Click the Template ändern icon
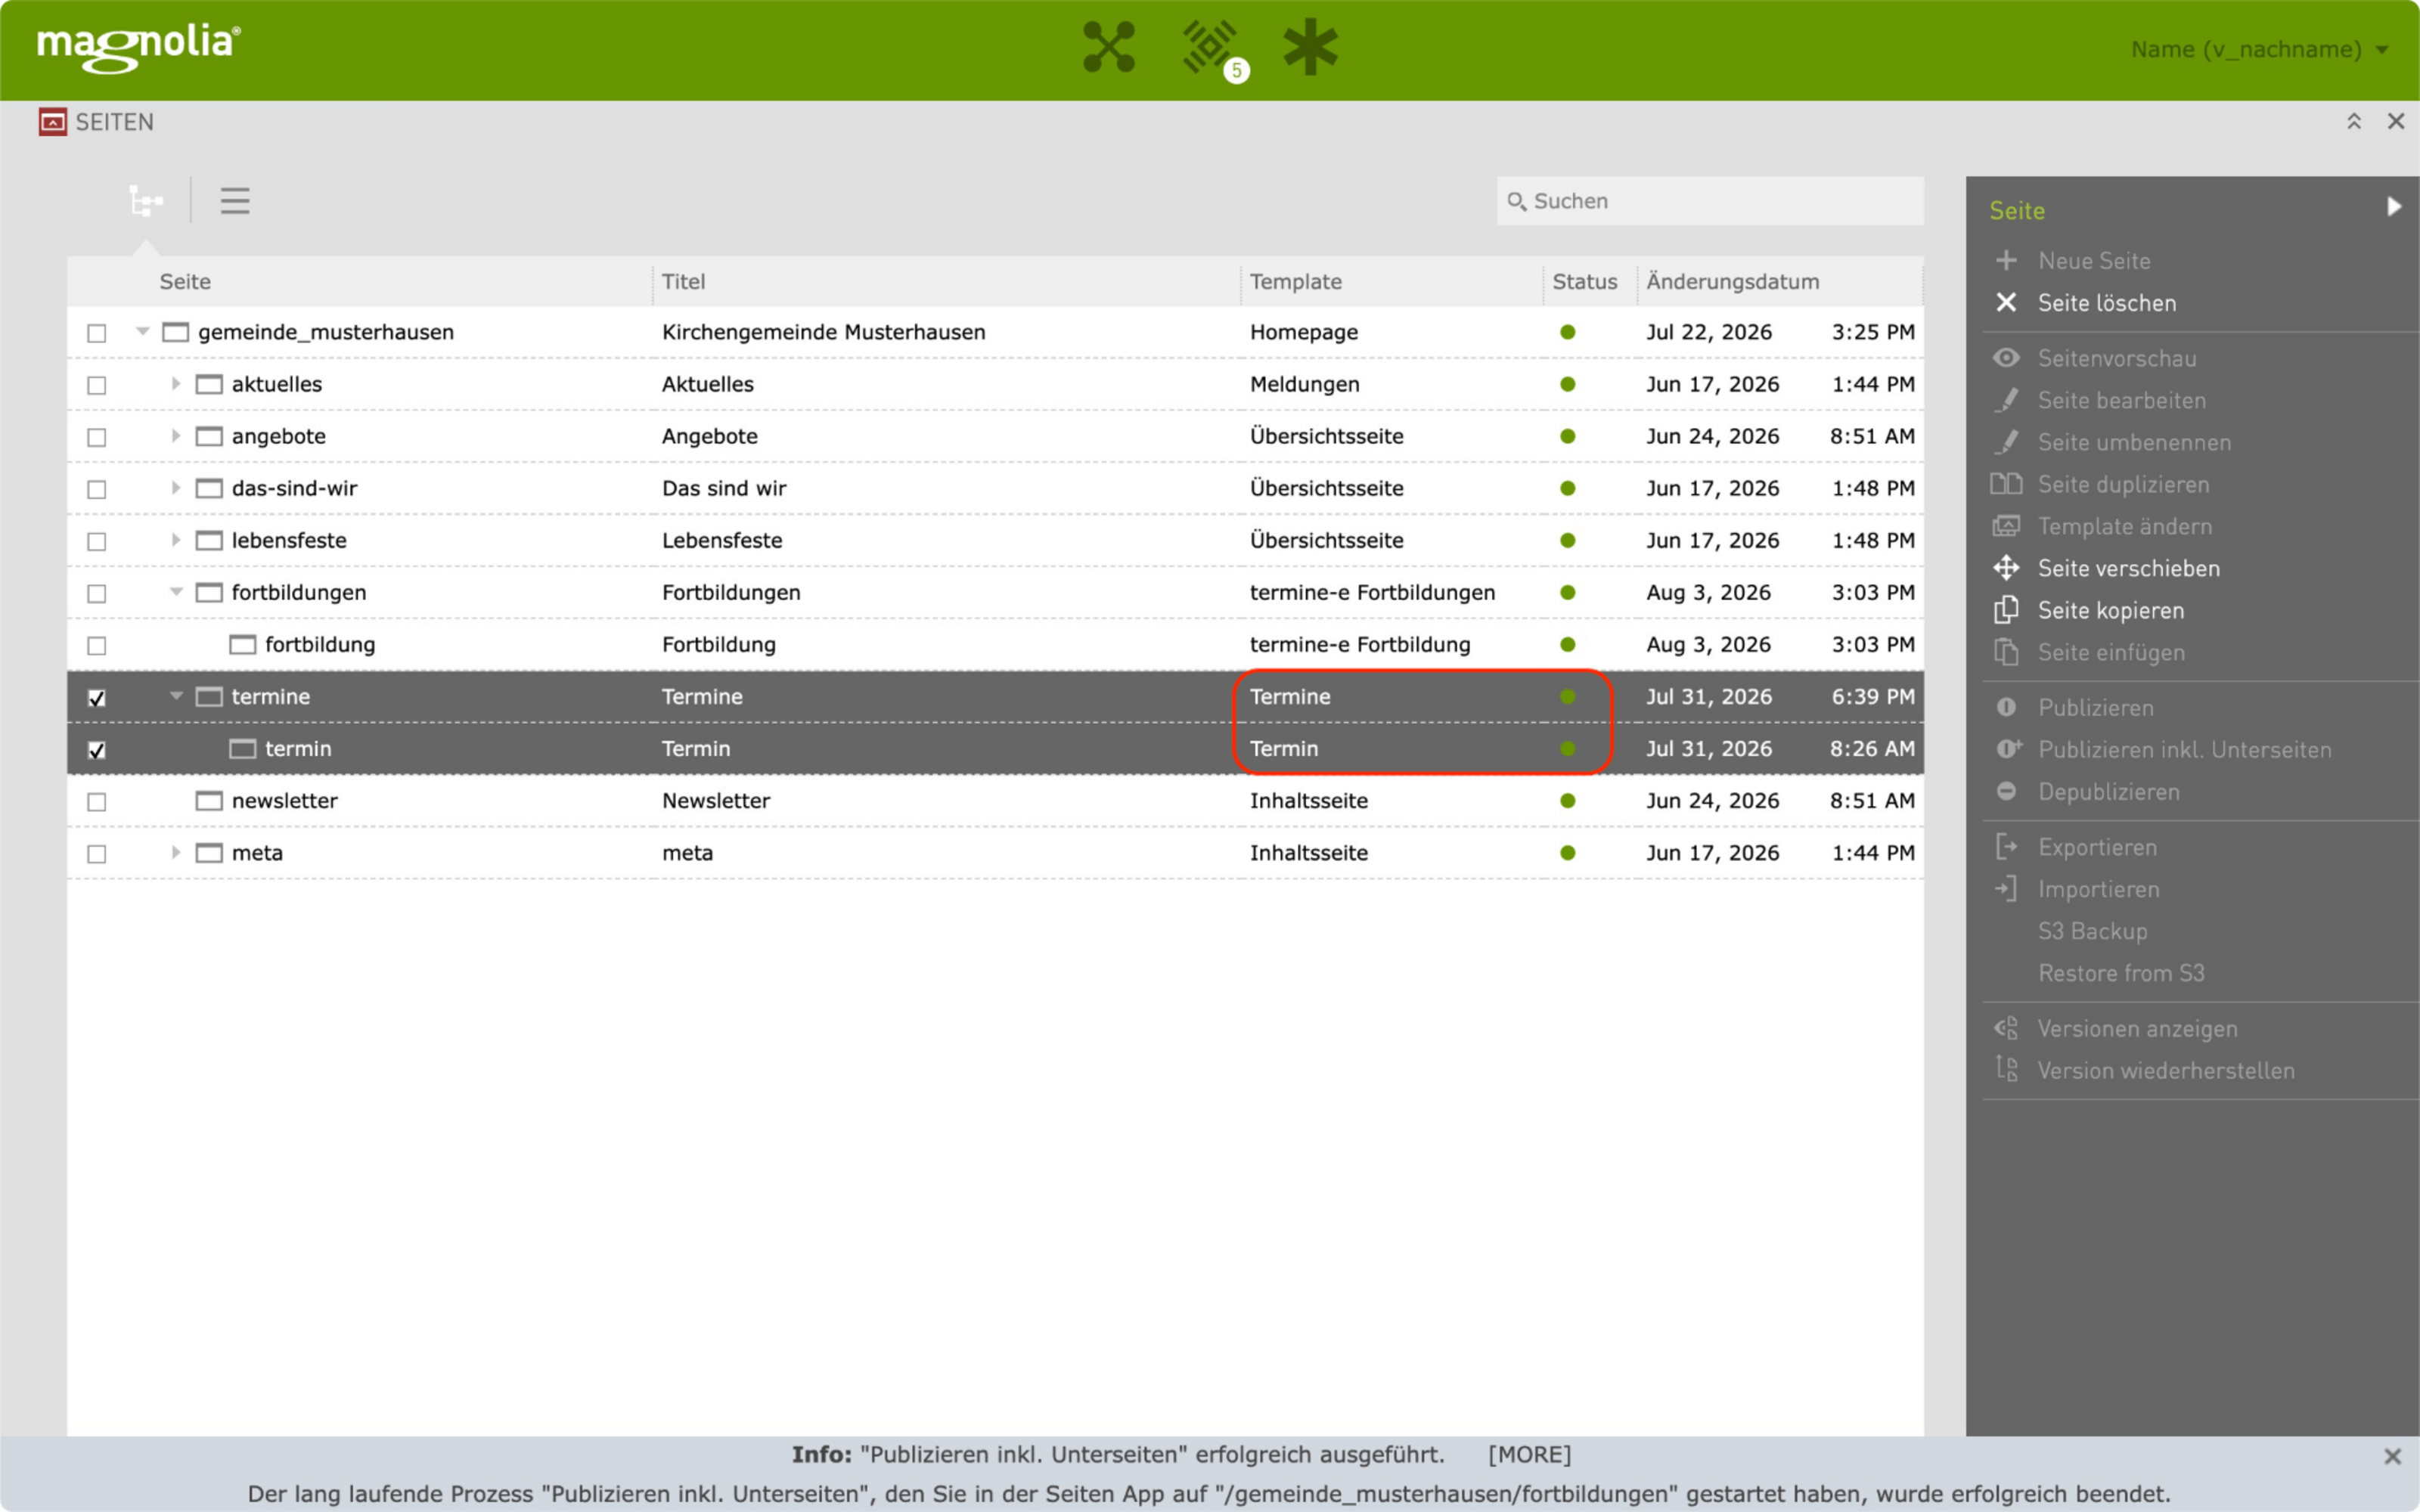 click(x=2006, y=526)
